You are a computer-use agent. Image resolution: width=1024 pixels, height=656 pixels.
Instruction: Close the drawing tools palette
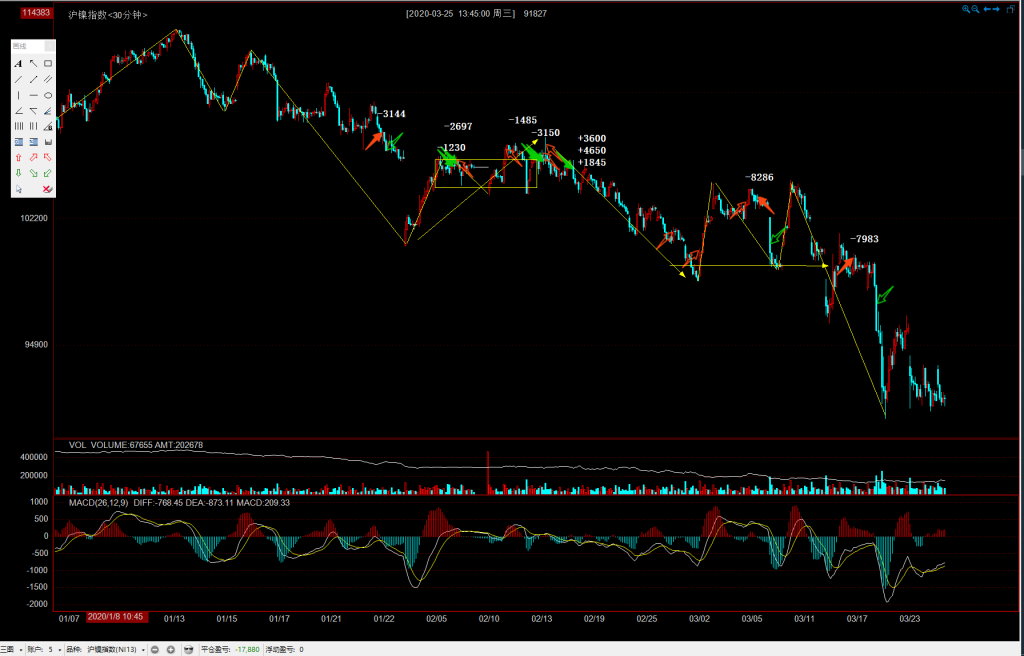tap(52, 46)
